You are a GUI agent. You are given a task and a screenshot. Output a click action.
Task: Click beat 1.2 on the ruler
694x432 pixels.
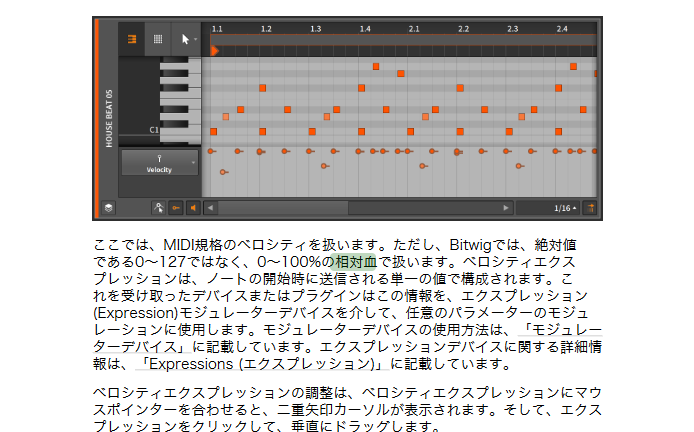266,29
